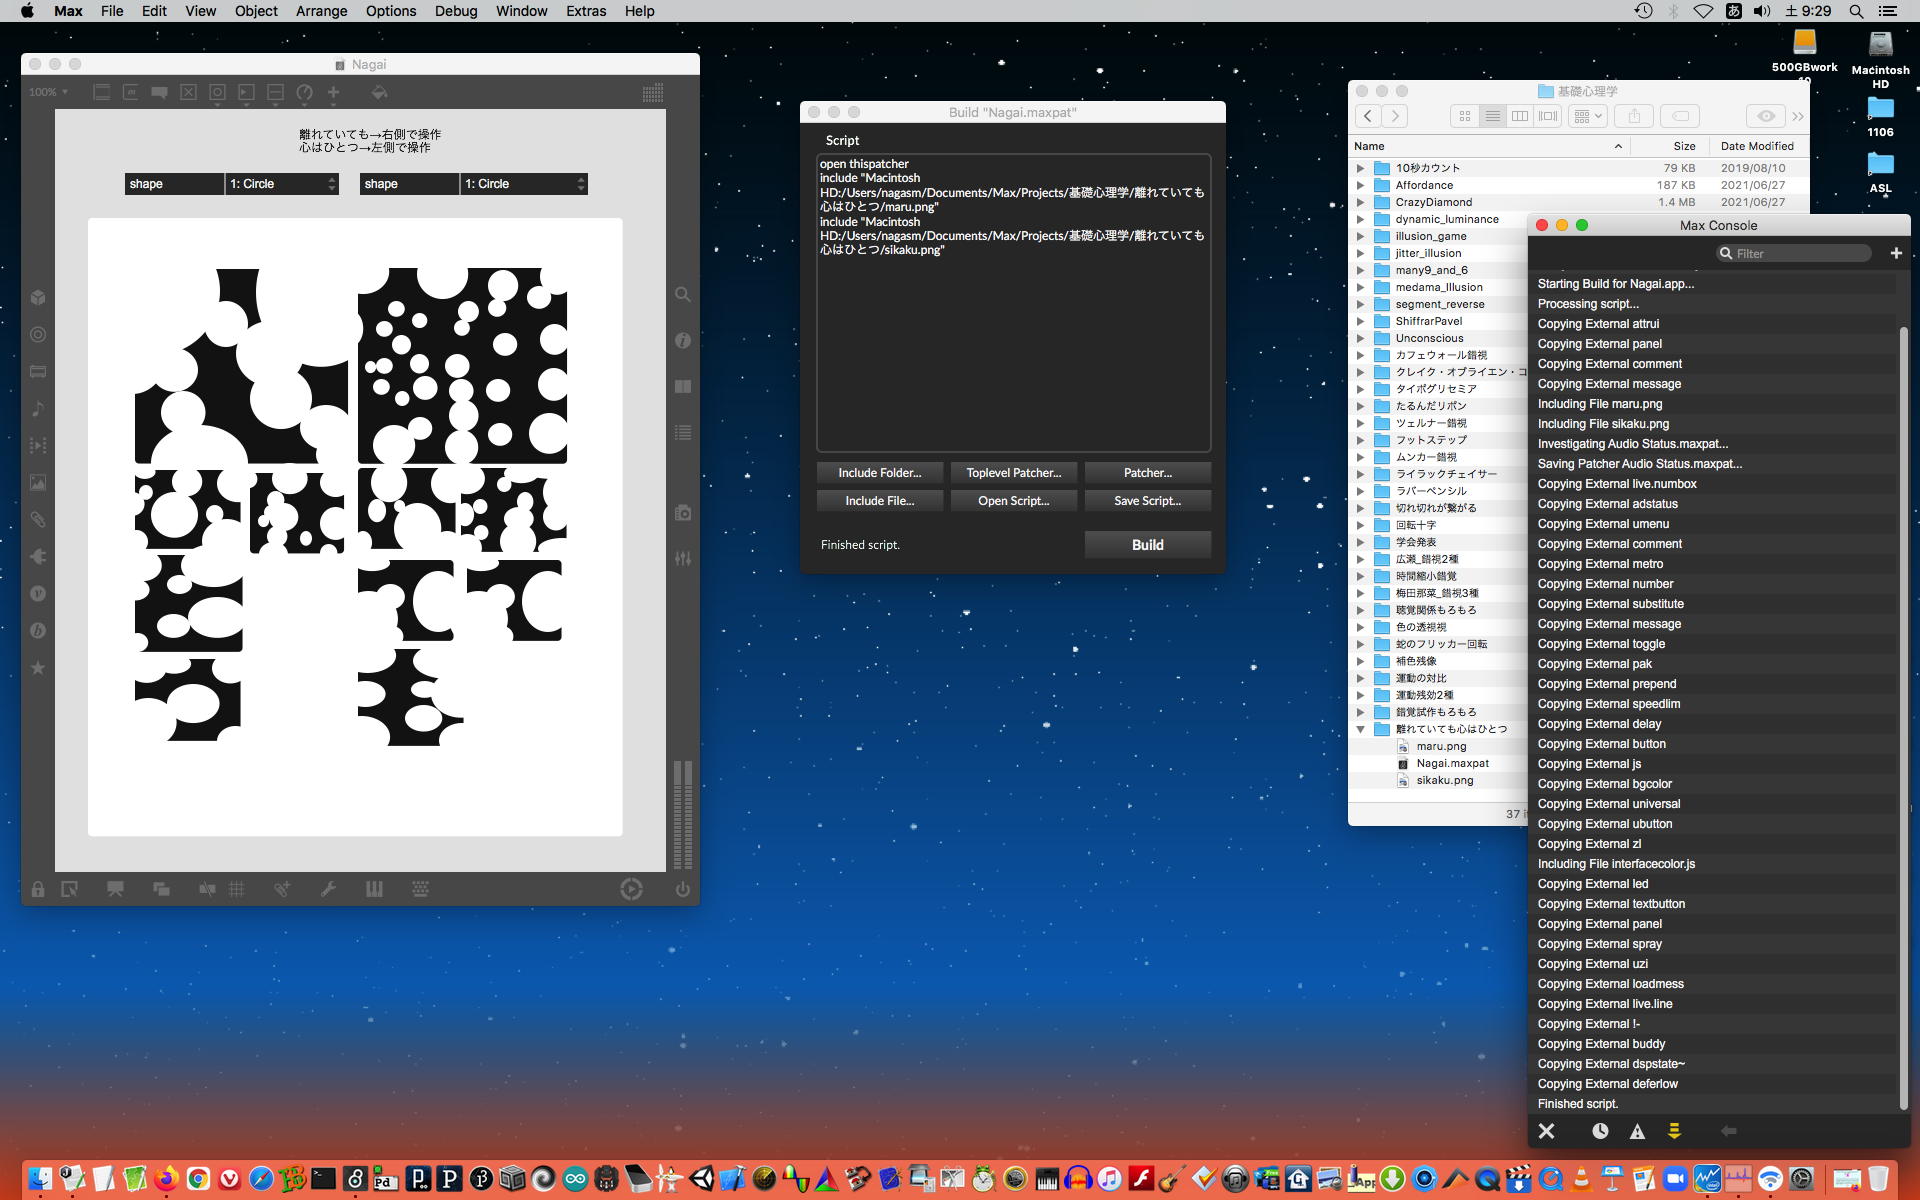Click the audio on/off power icon
The width and height of the screenshot is (1920, 1200).
[682, 889]
